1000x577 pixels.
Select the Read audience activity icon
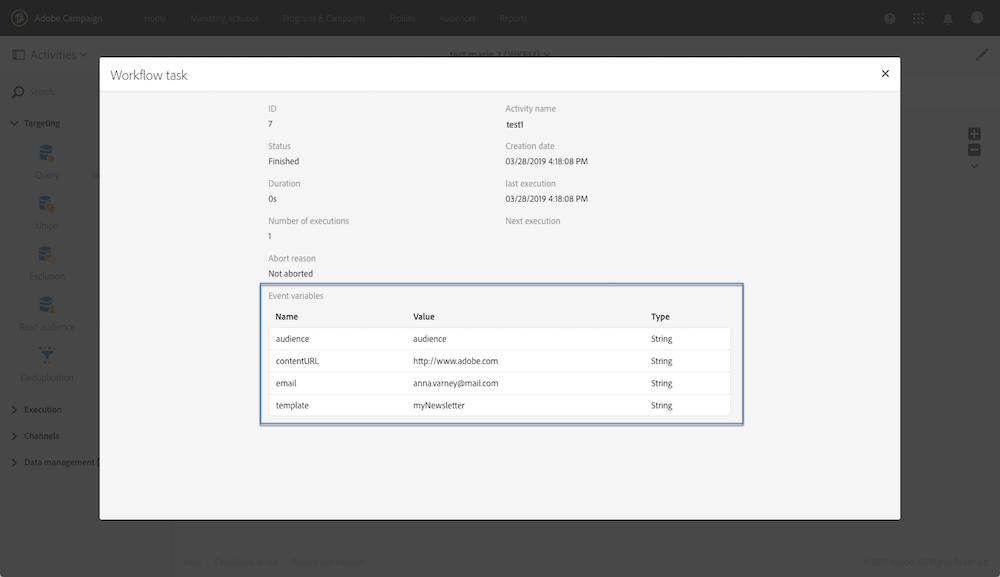click(47, 305)
